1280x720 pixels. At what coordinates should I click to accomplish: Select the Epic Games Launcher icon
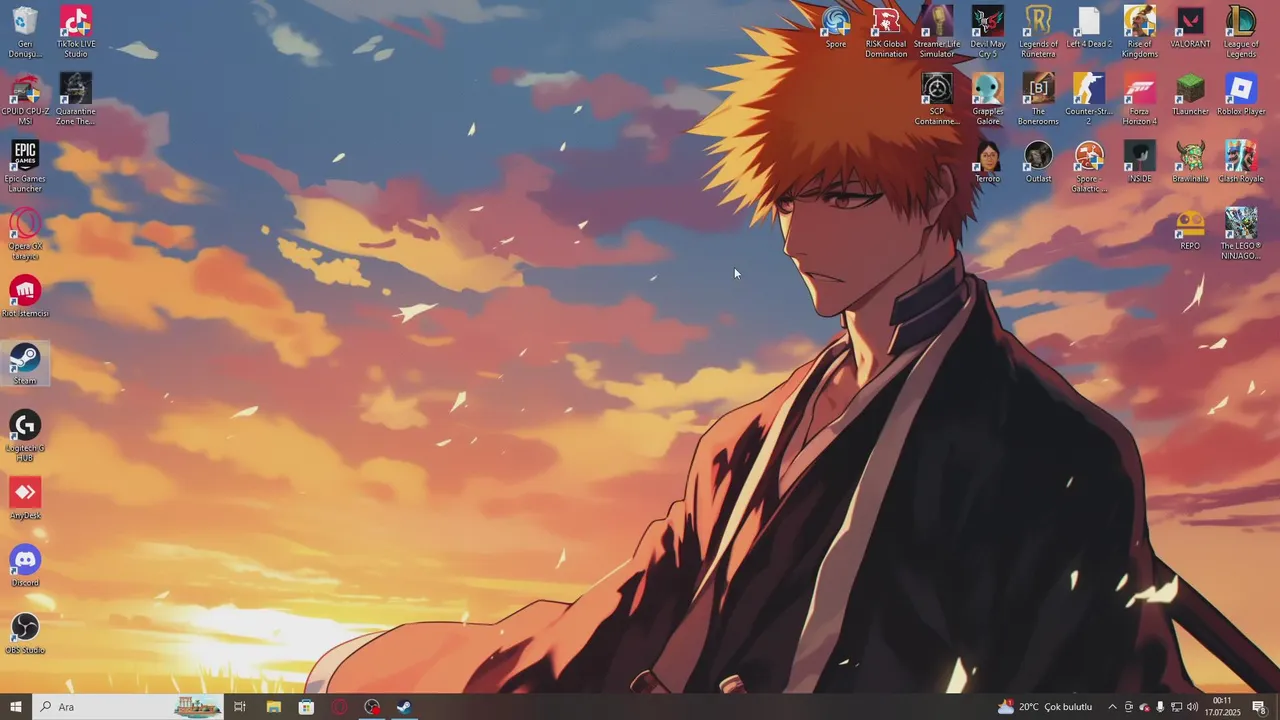point(25,166)
